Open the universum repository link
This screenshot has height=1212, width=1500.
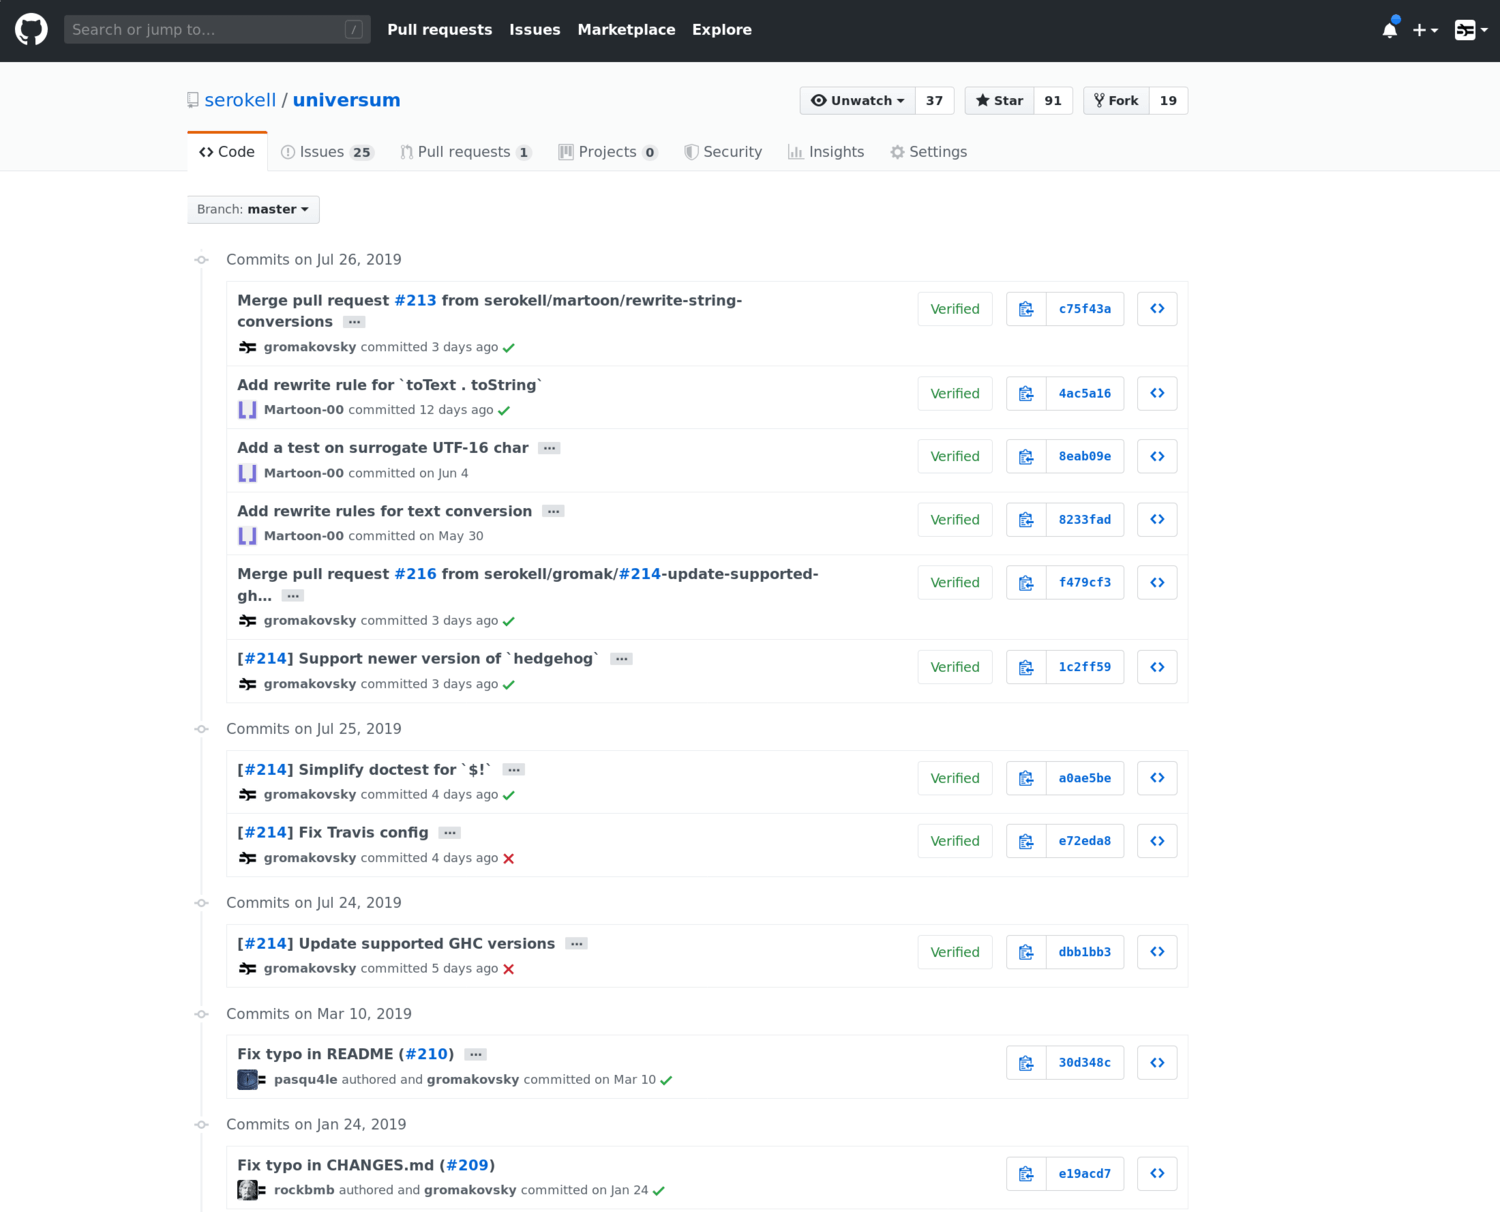346,100
